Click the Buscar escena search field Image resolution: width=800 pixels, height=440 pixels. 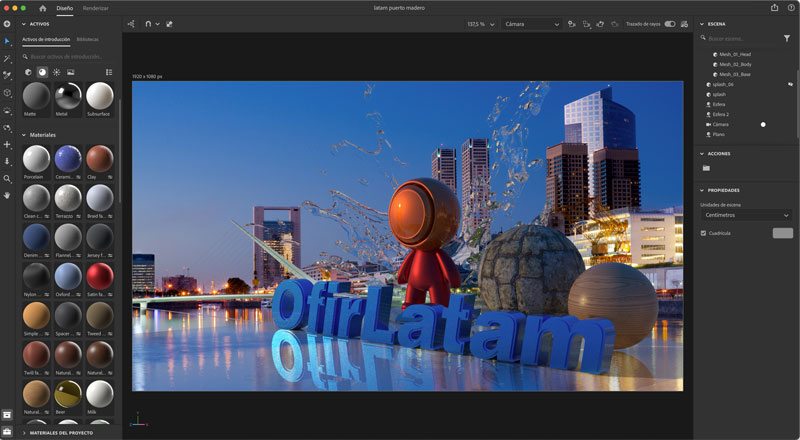tap(740, 38)
